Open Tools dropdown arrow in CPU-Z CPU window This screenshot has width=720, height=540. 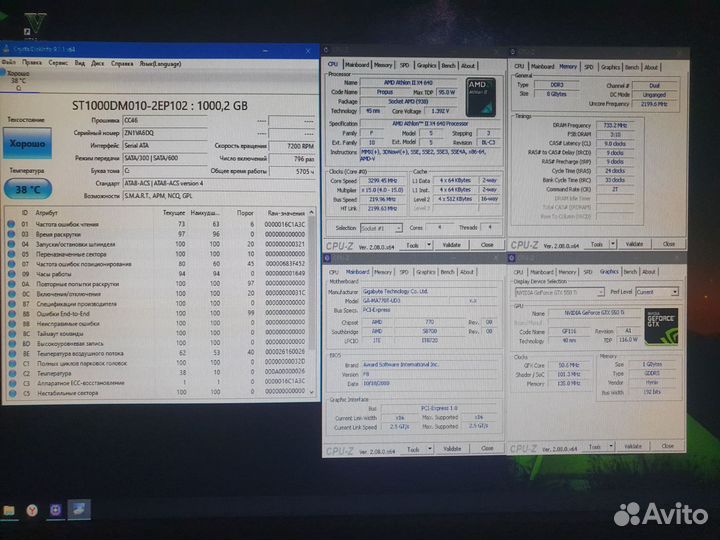[x=429, y=245]
